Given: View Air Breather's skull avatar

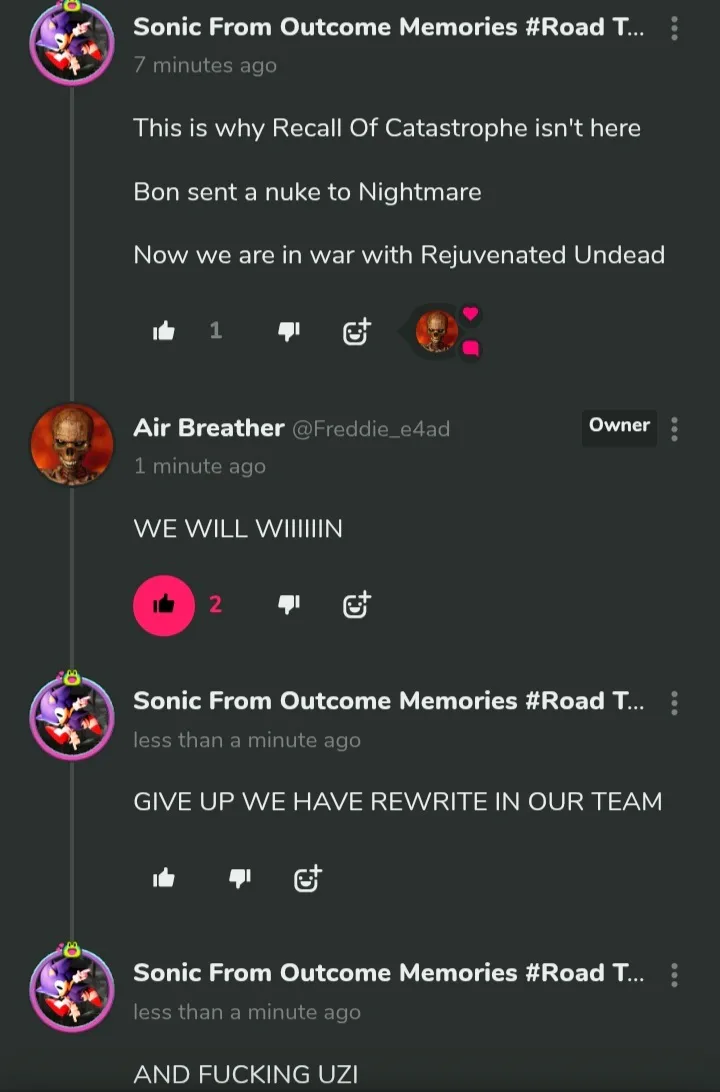Looking at the screenshot, I should [x=72, y=444].
